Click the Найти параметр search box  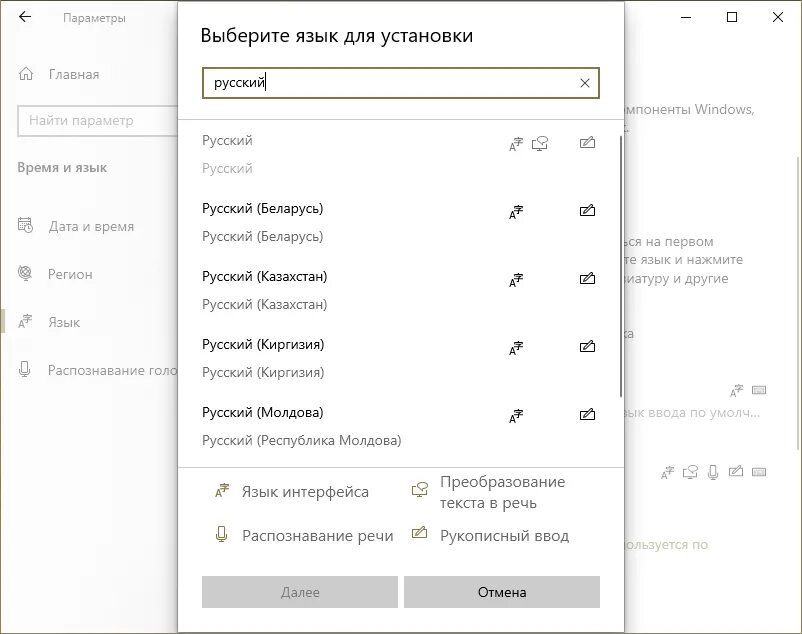98,121
